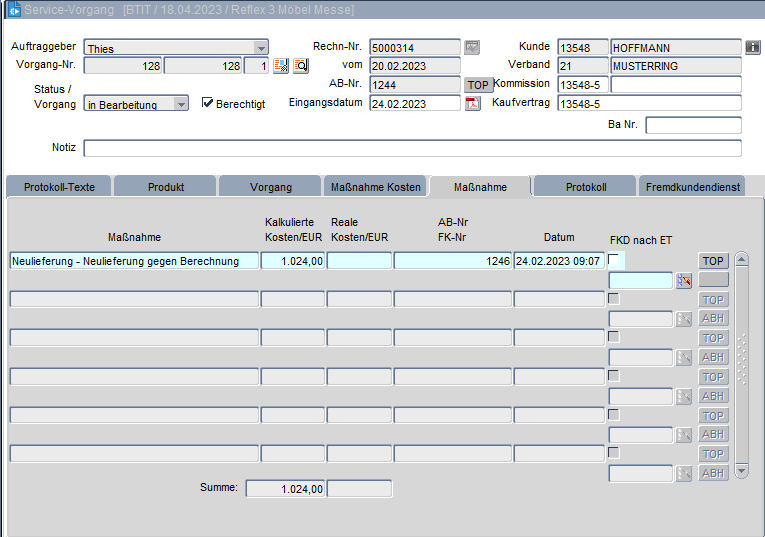Click the icon next to Rechn-Nr. field
The width and height of the screenshot is (765, 537).
point(472,47)
